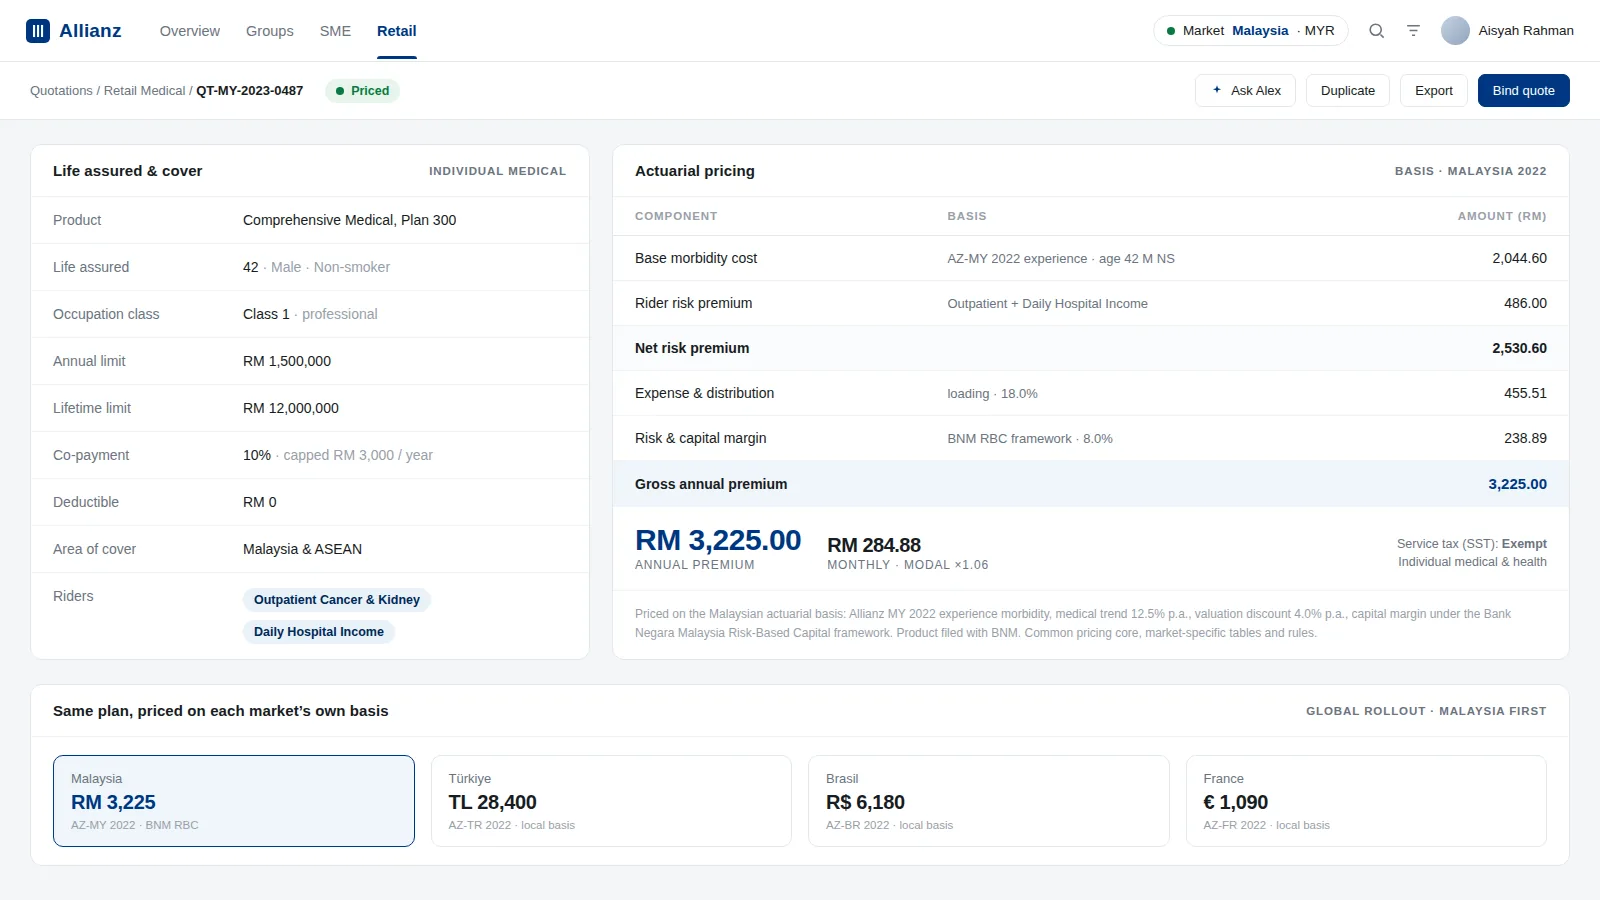
Task: Click the large RM 3,225.00 annual premium
Action: pos(718,540)
